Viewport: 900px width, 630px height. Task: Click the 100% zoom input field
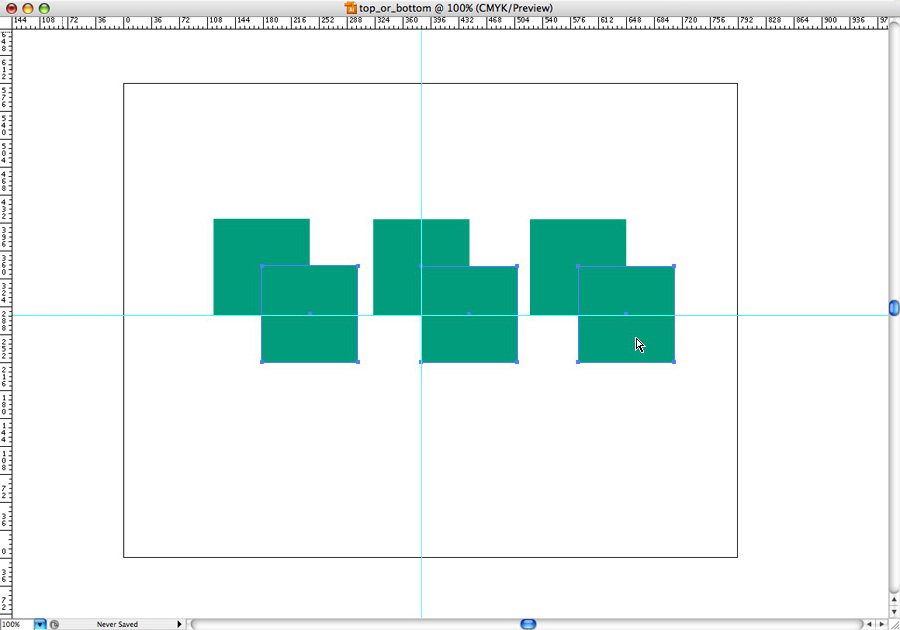pyautogui.click(x=16, y=624)
